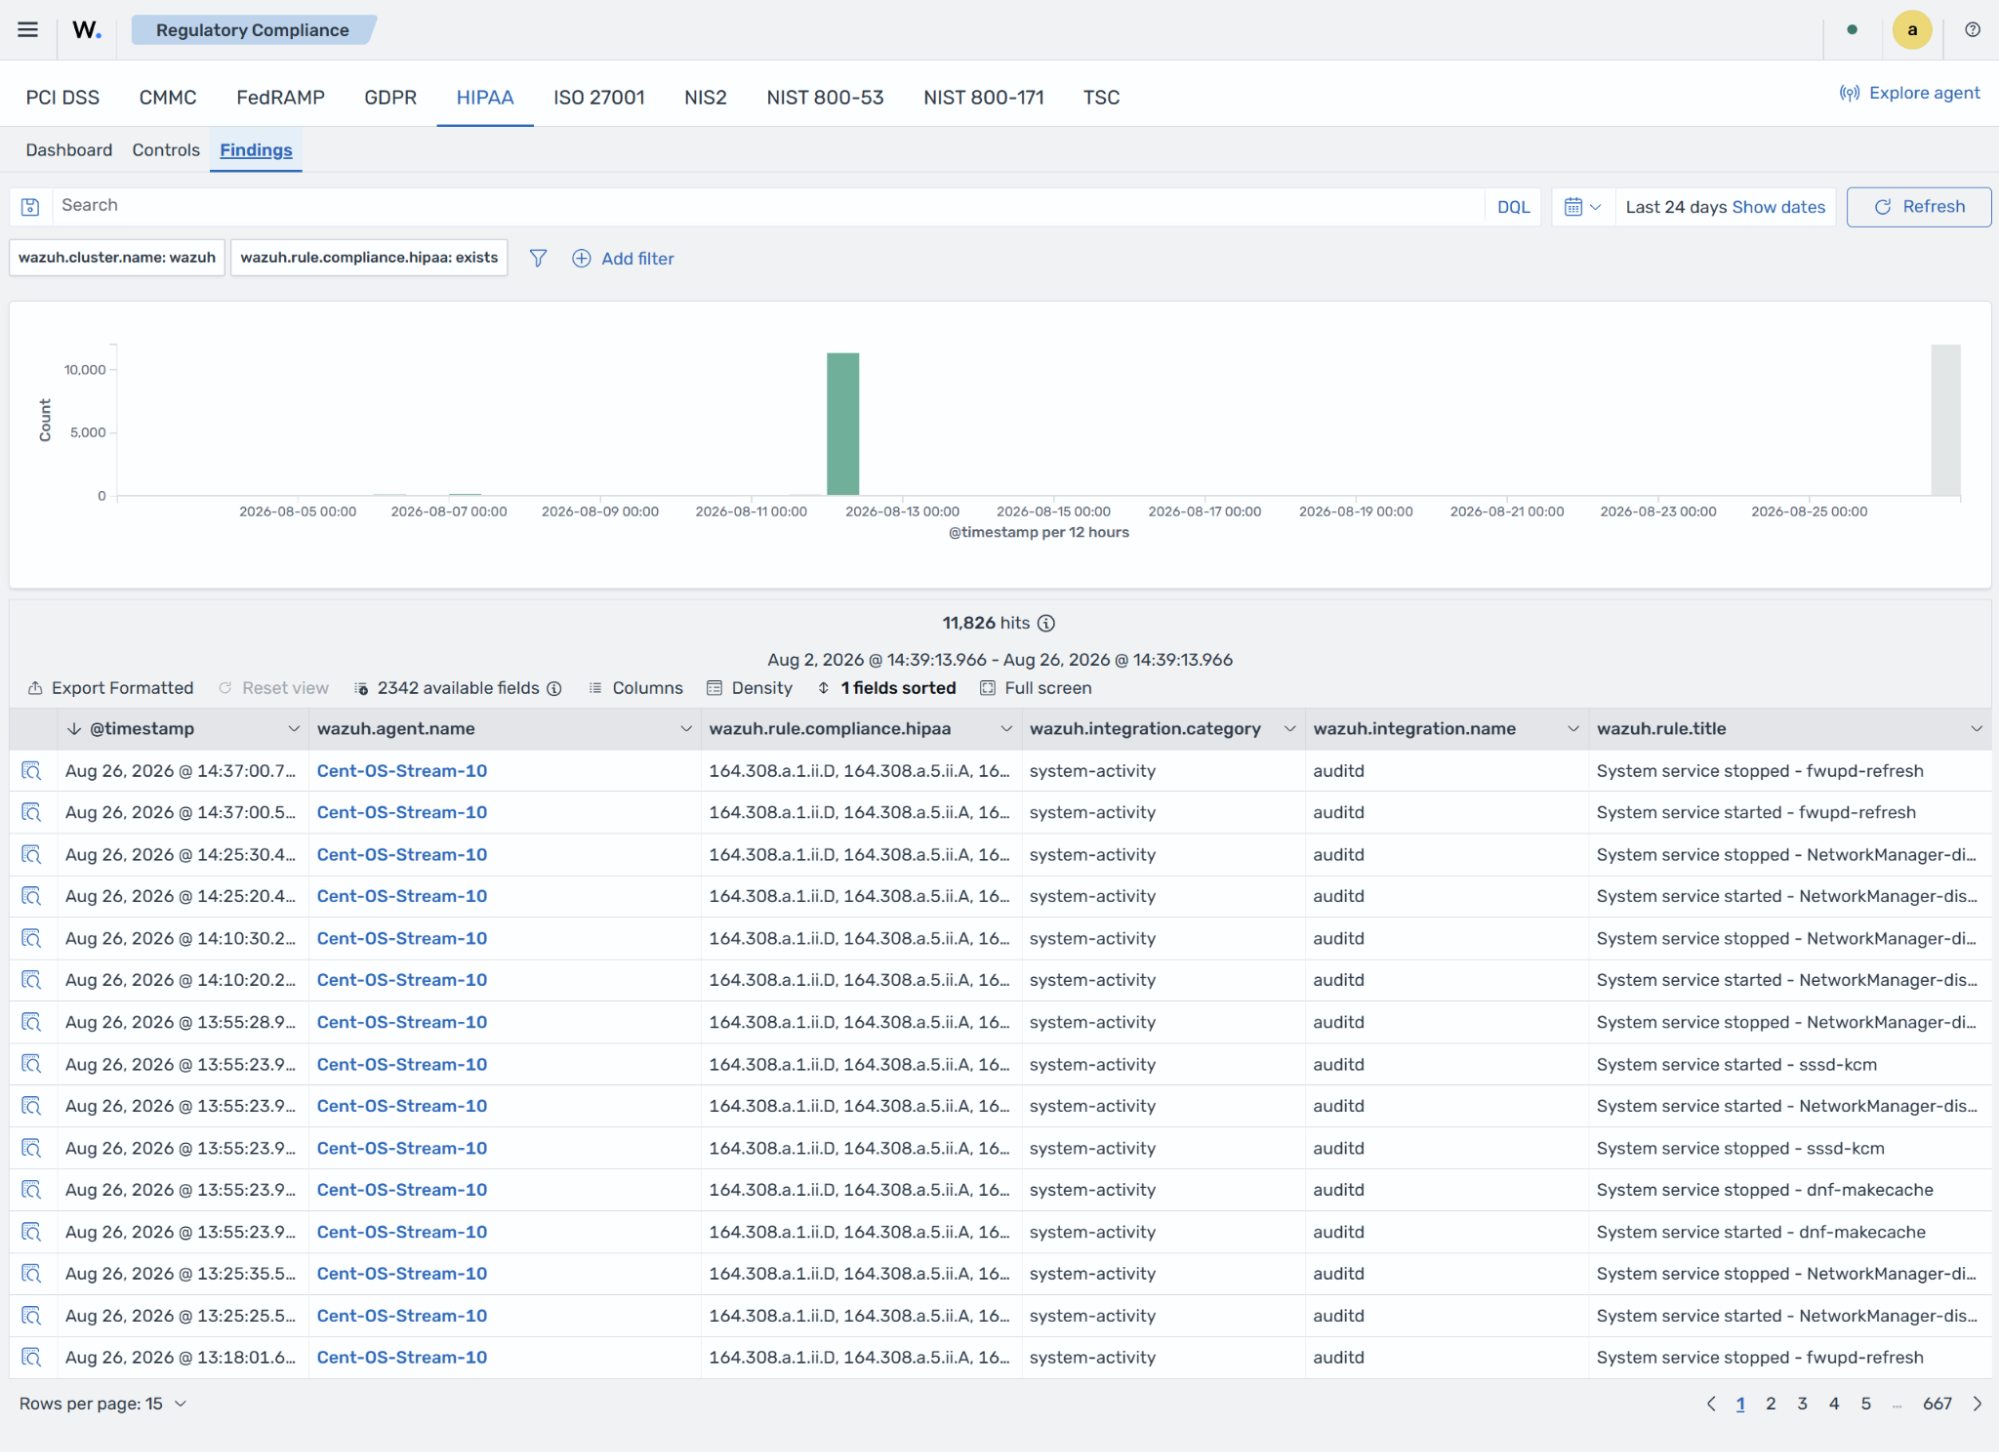Inspect document for 13:25:25.5 row
The width and height of the screenshot is (1999, 1453).
click(x=32, y=1316)
